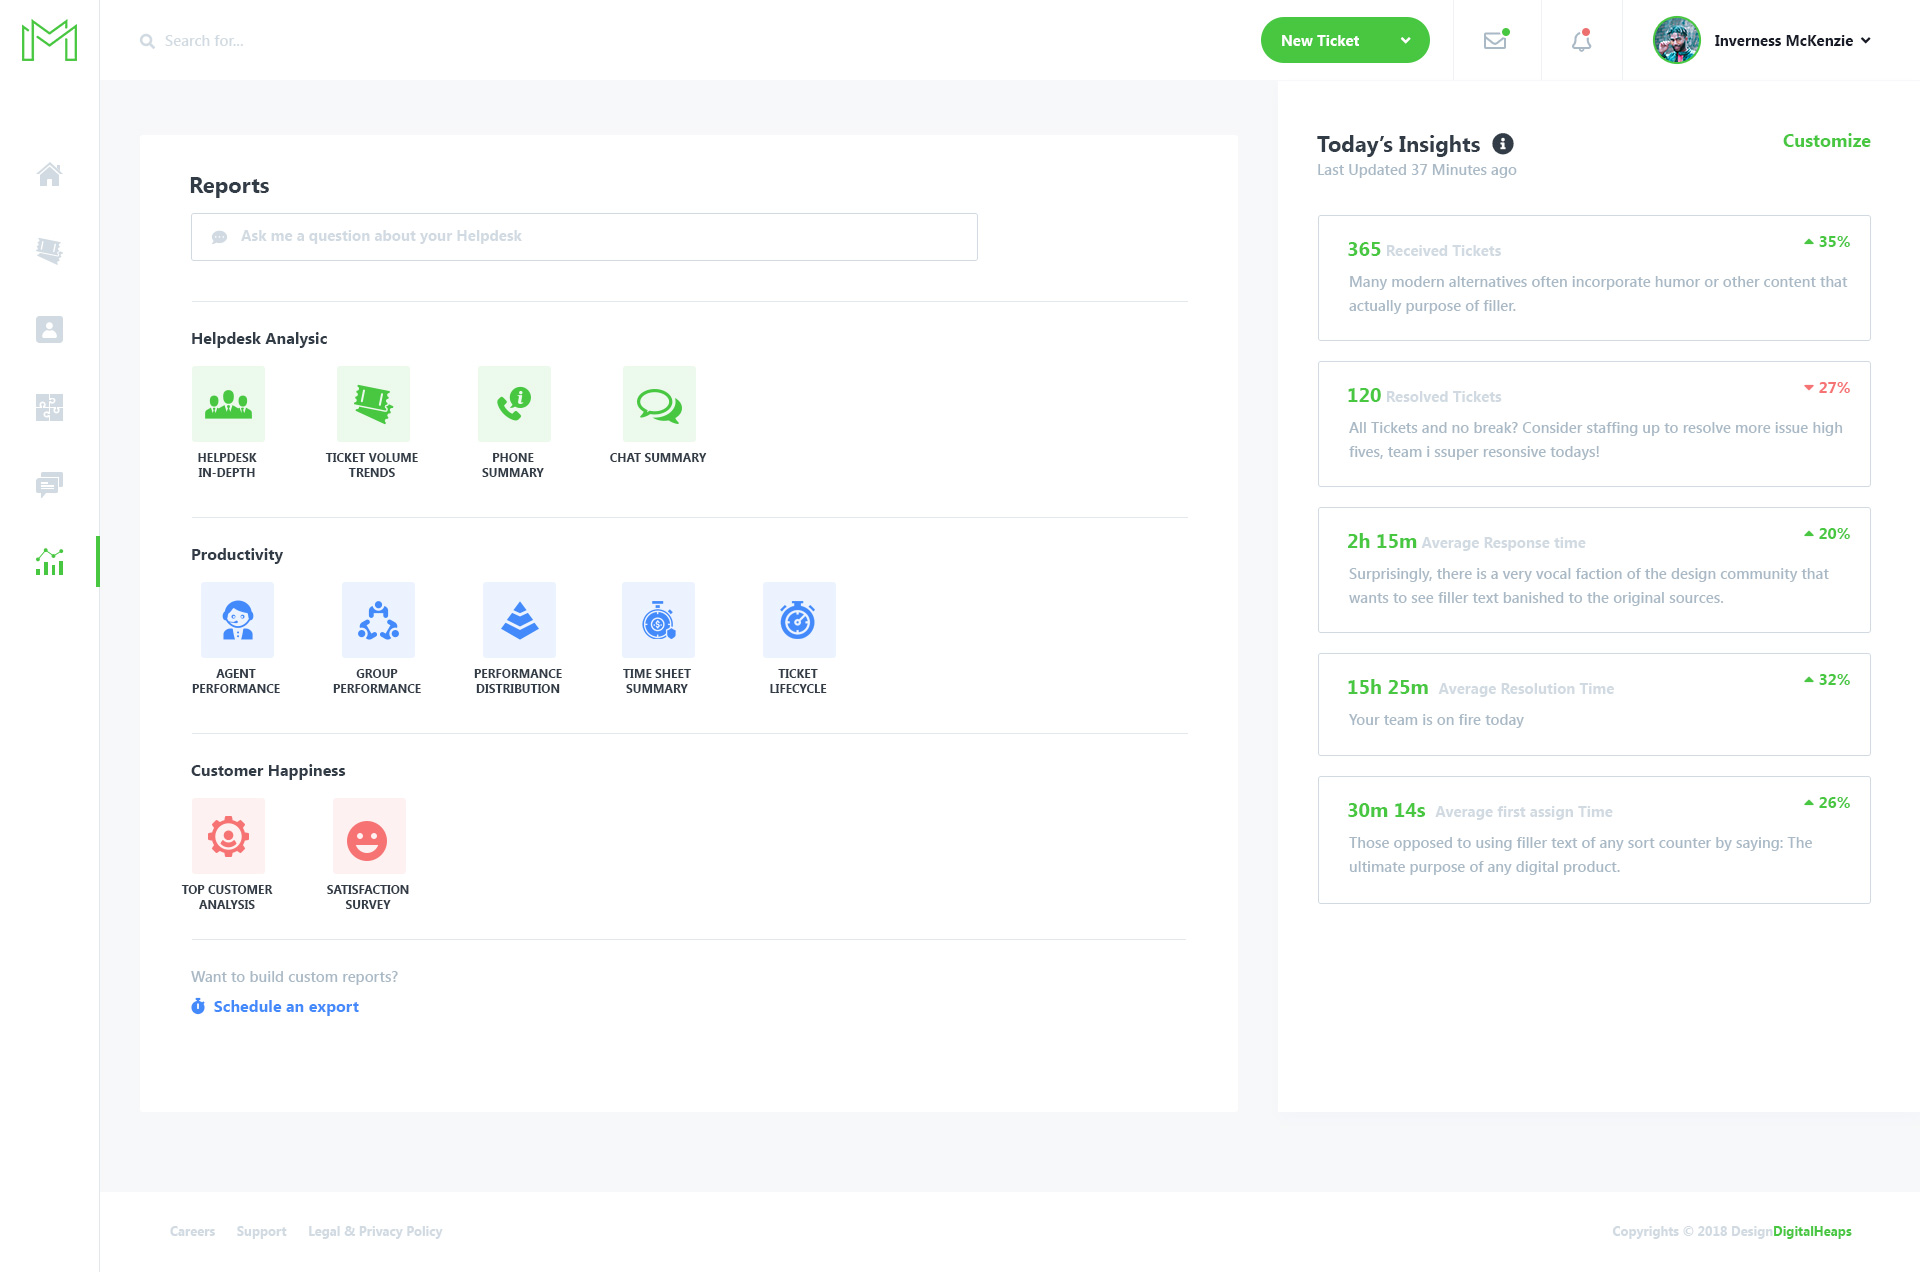Open the inbox envelope icon
The width and height of the screenshot is (1920, 1272).
1495,40
